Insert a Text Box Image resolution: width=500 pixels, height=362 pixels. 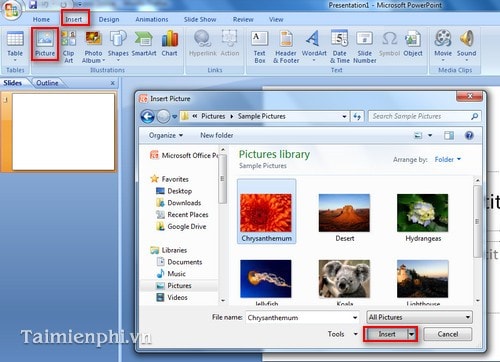260,47
